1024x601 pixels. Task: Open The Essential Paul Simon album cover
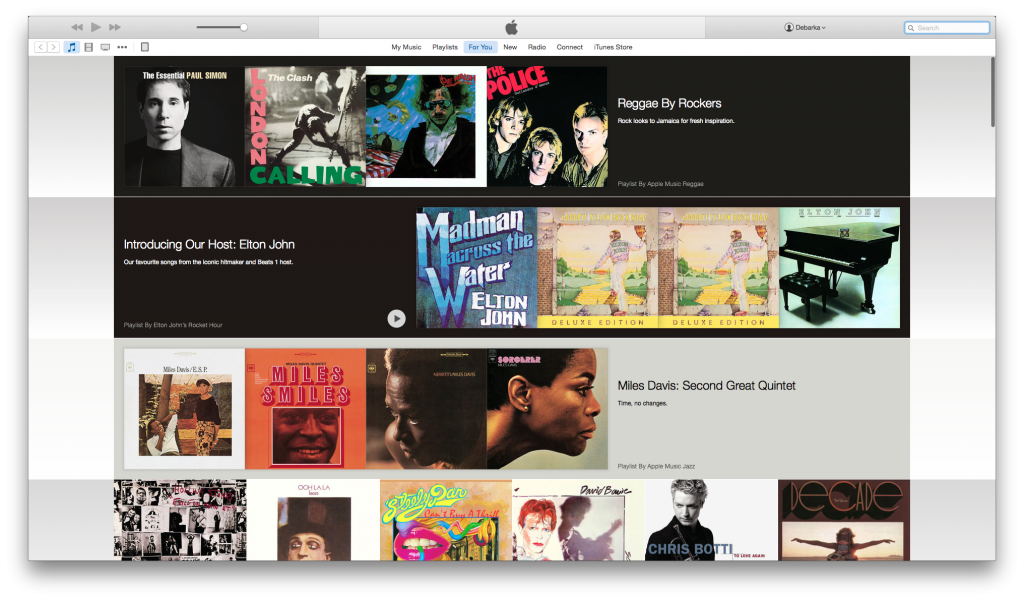click(x=184, y=127)
